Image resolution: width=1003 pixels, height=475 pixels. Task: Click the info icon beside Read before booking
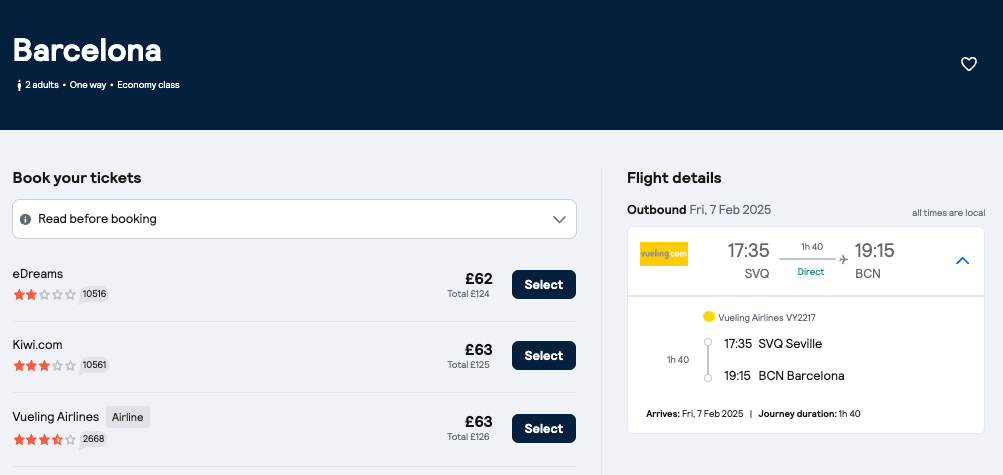(x=25, y=219)
